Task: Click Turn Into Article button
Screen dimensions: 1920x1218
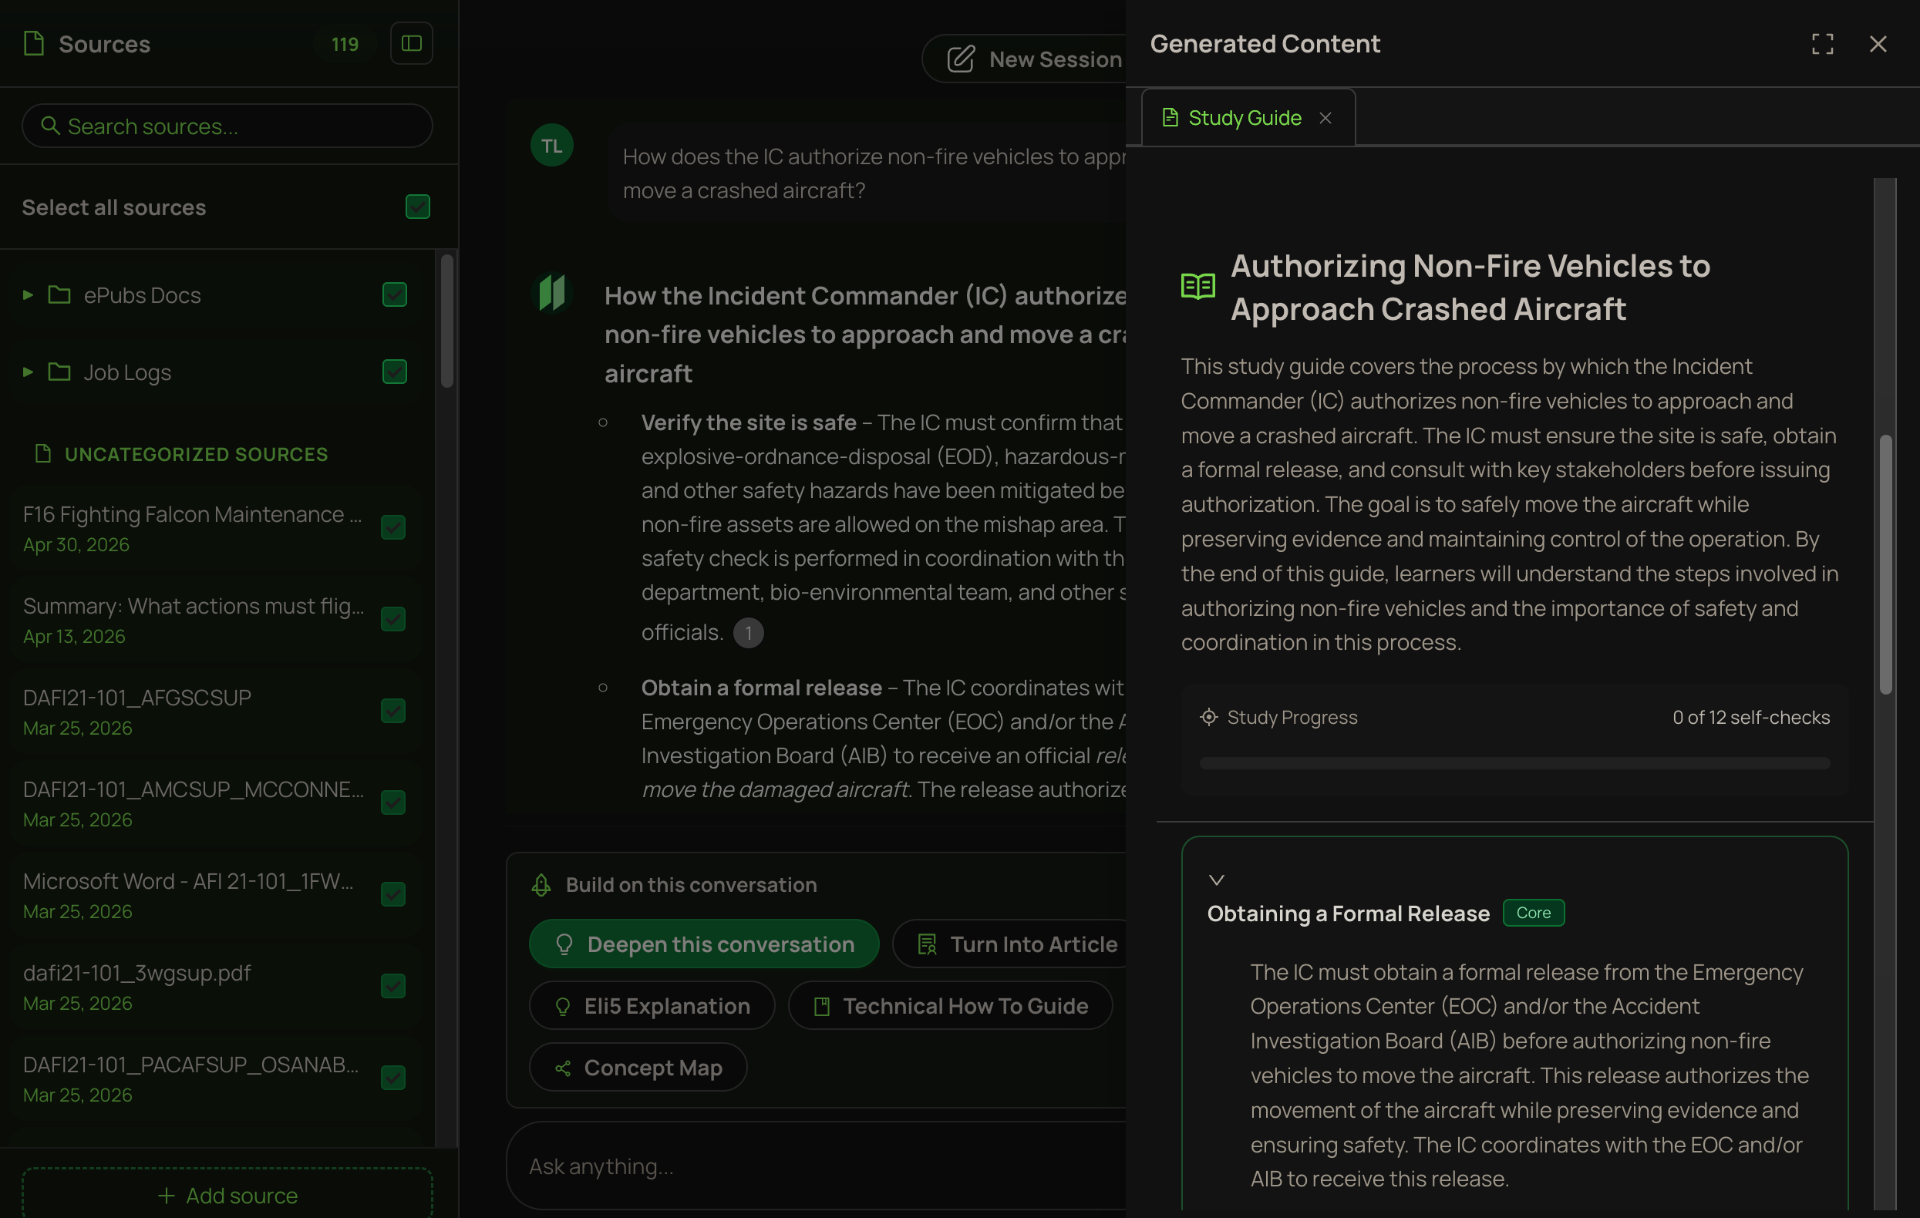Action: pyautogui.click(x=1012, y=944)
